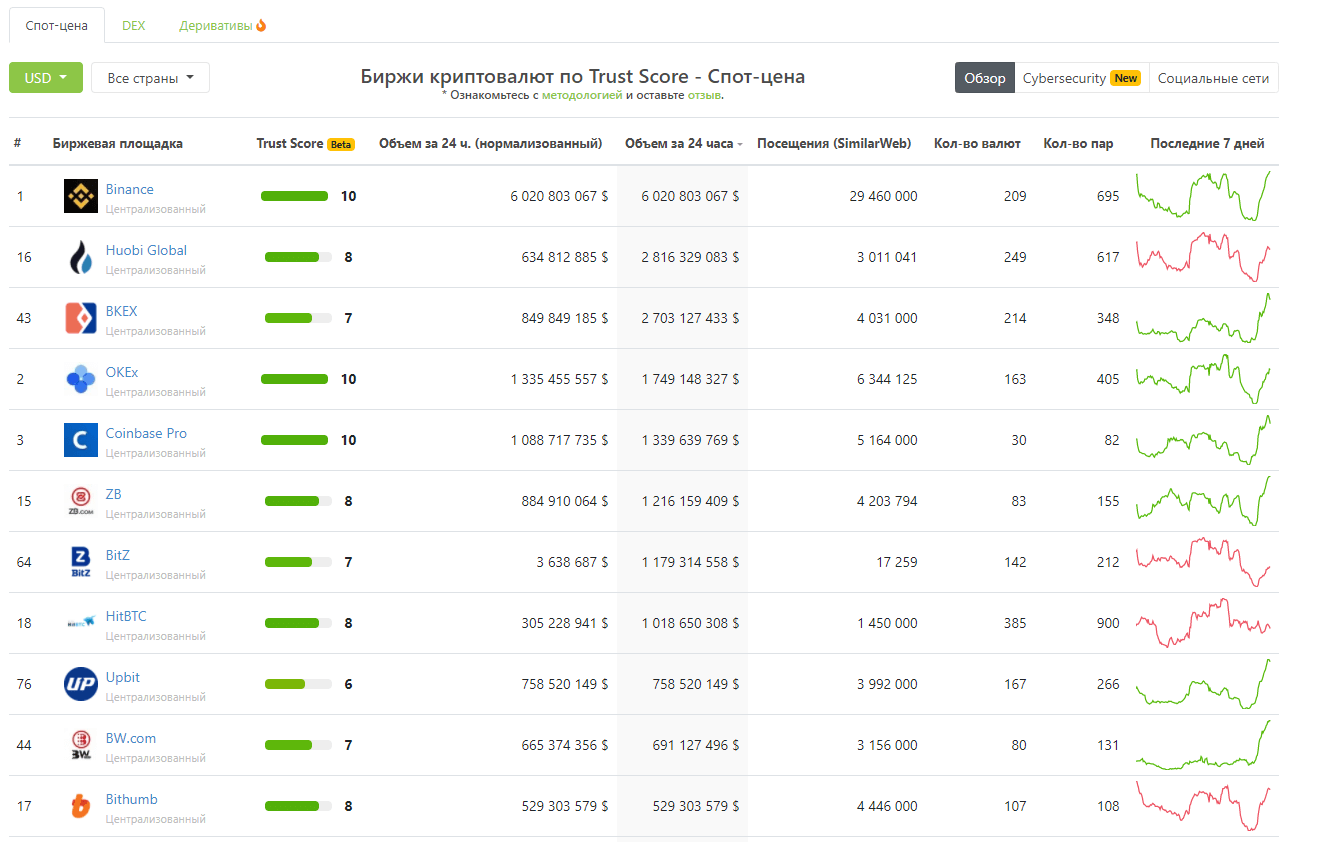The height and width of the screenshot is (842, 1320).
Task: Click the Binance exchange logo
Action: point(81,196)
